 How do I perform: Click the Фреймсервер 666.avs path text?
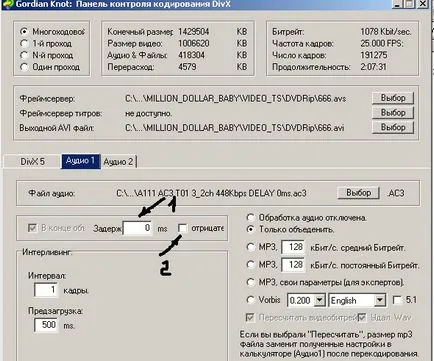tap(235, 99)
